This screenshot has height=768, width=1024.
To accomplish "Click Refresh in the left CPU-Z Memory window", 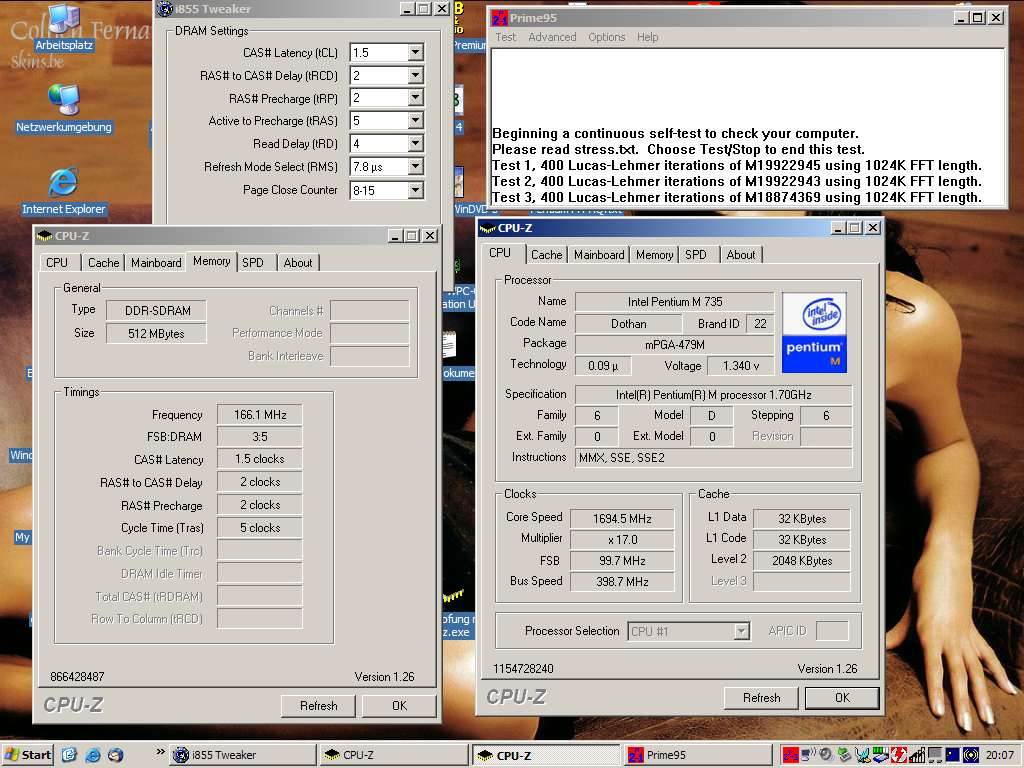I will click(319, 706).
